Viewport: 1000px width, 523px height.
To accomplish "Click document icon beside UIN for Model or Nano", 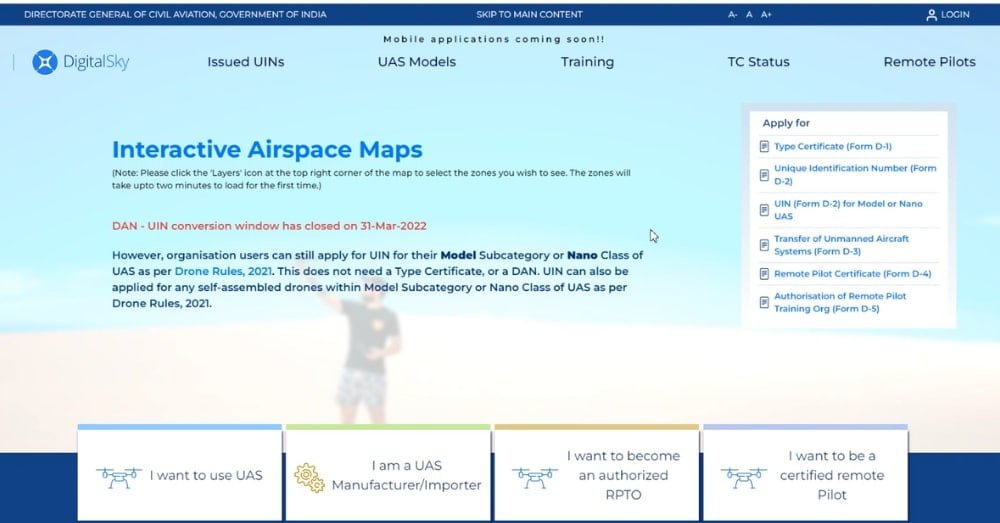I will point(764,210).
